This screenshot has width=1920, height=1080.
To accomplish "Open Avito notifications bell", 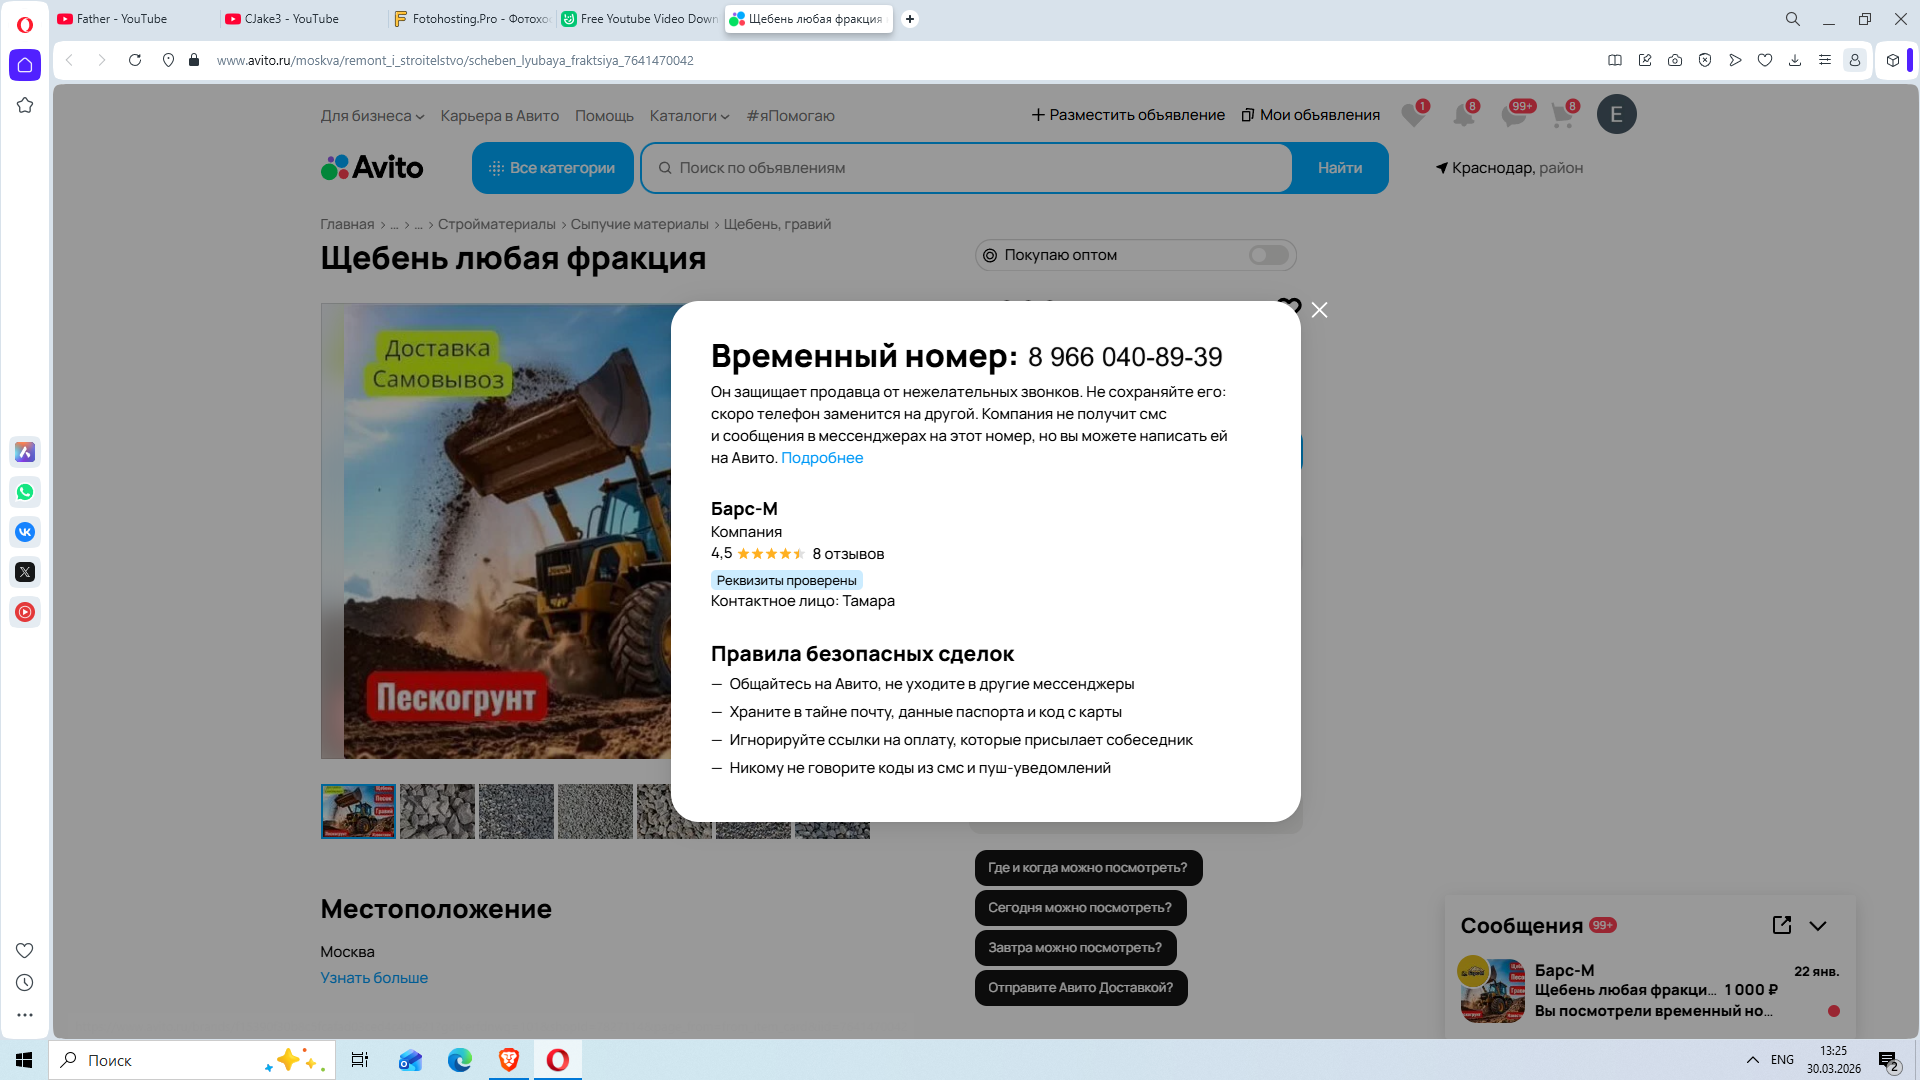I will pyautogui.click(x=1463, y=115).
